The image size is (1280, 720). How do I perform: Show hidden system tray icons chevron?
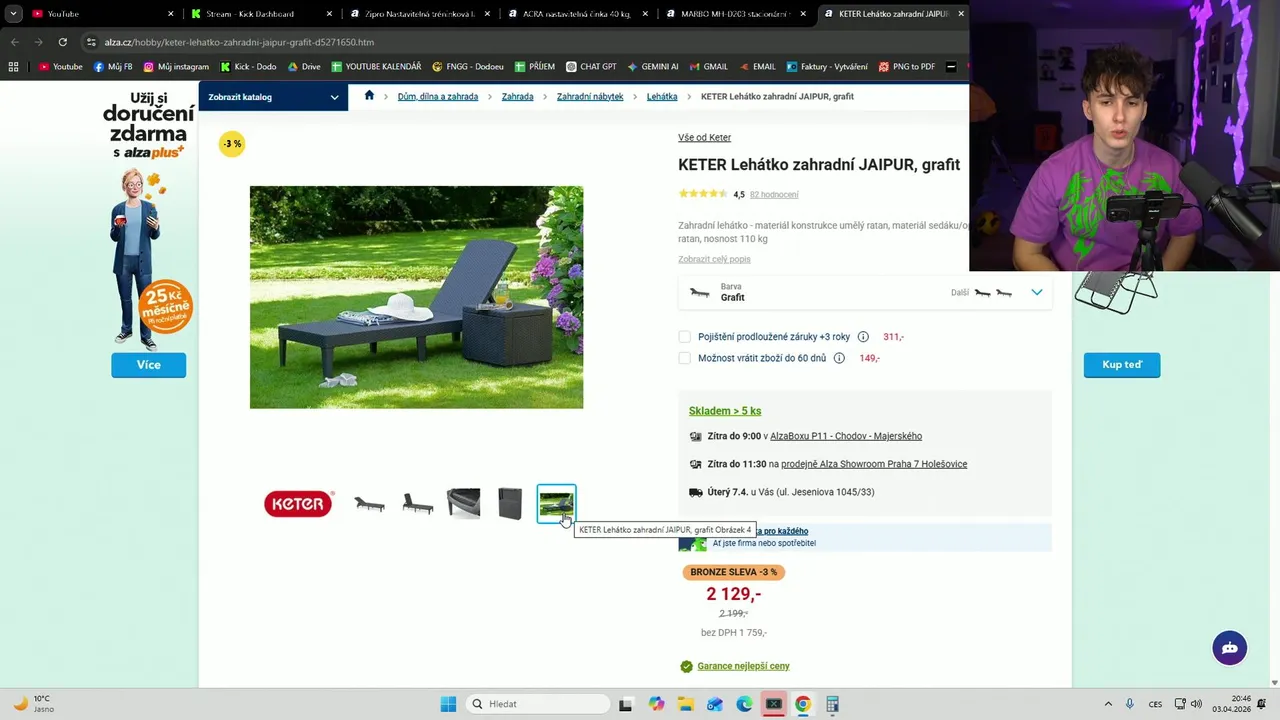click(1107, 704)
